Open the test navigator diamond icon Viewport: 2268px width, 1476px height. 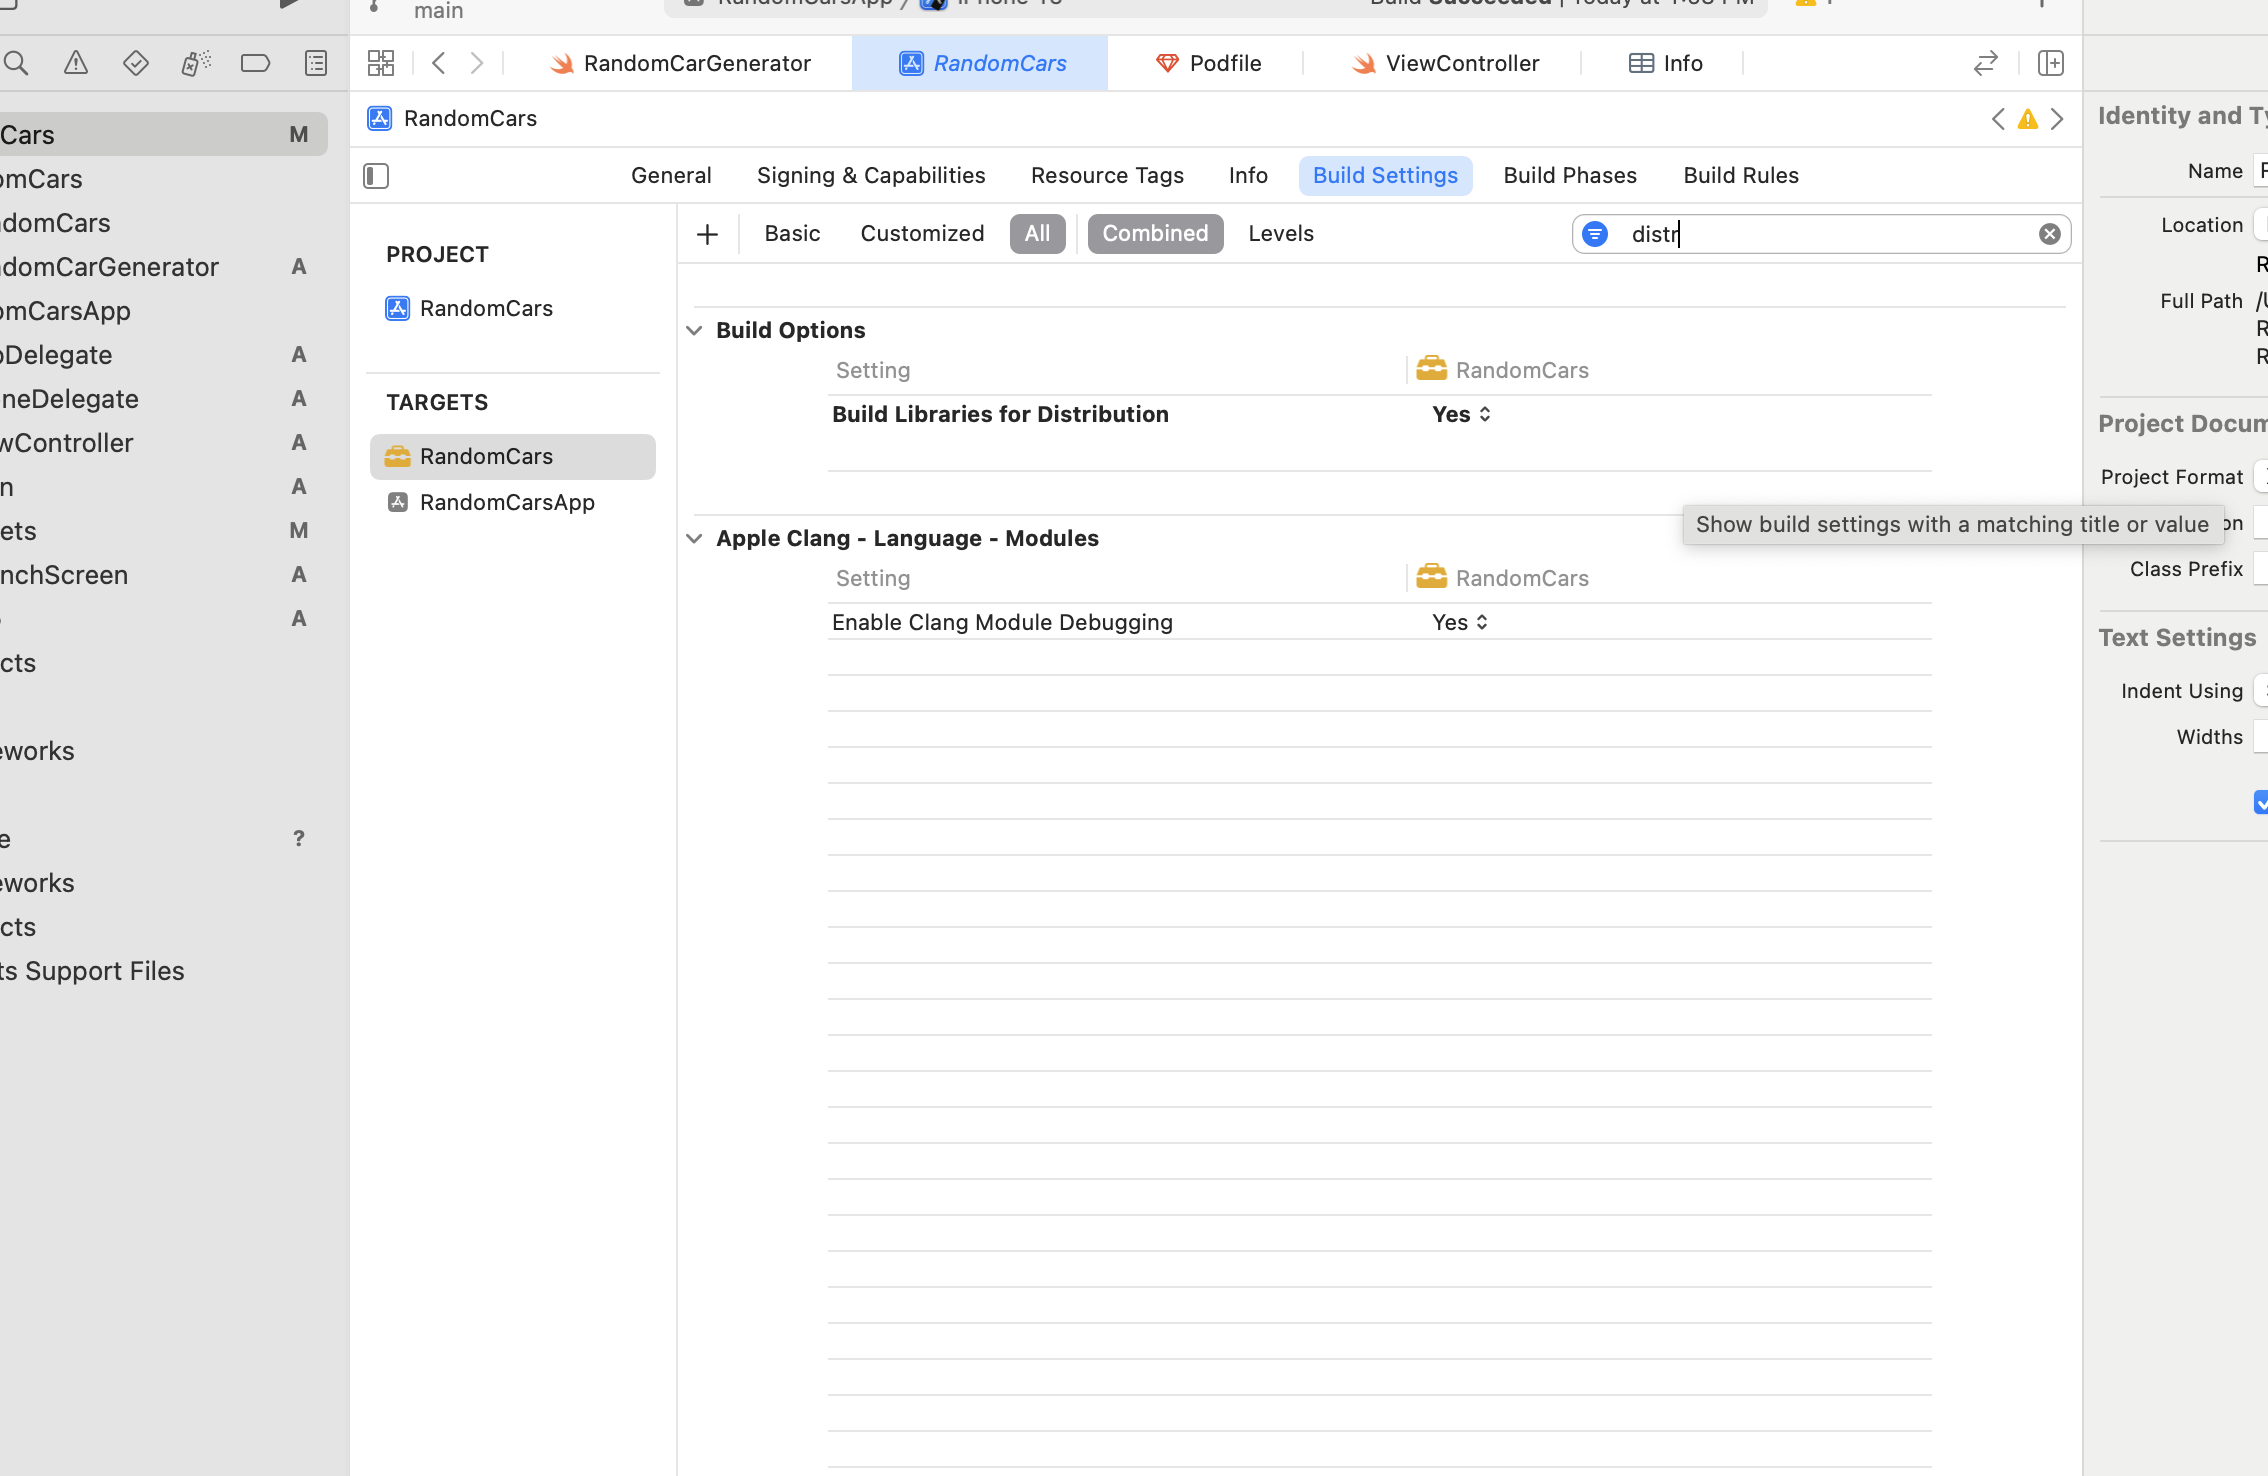coord(136,63)
